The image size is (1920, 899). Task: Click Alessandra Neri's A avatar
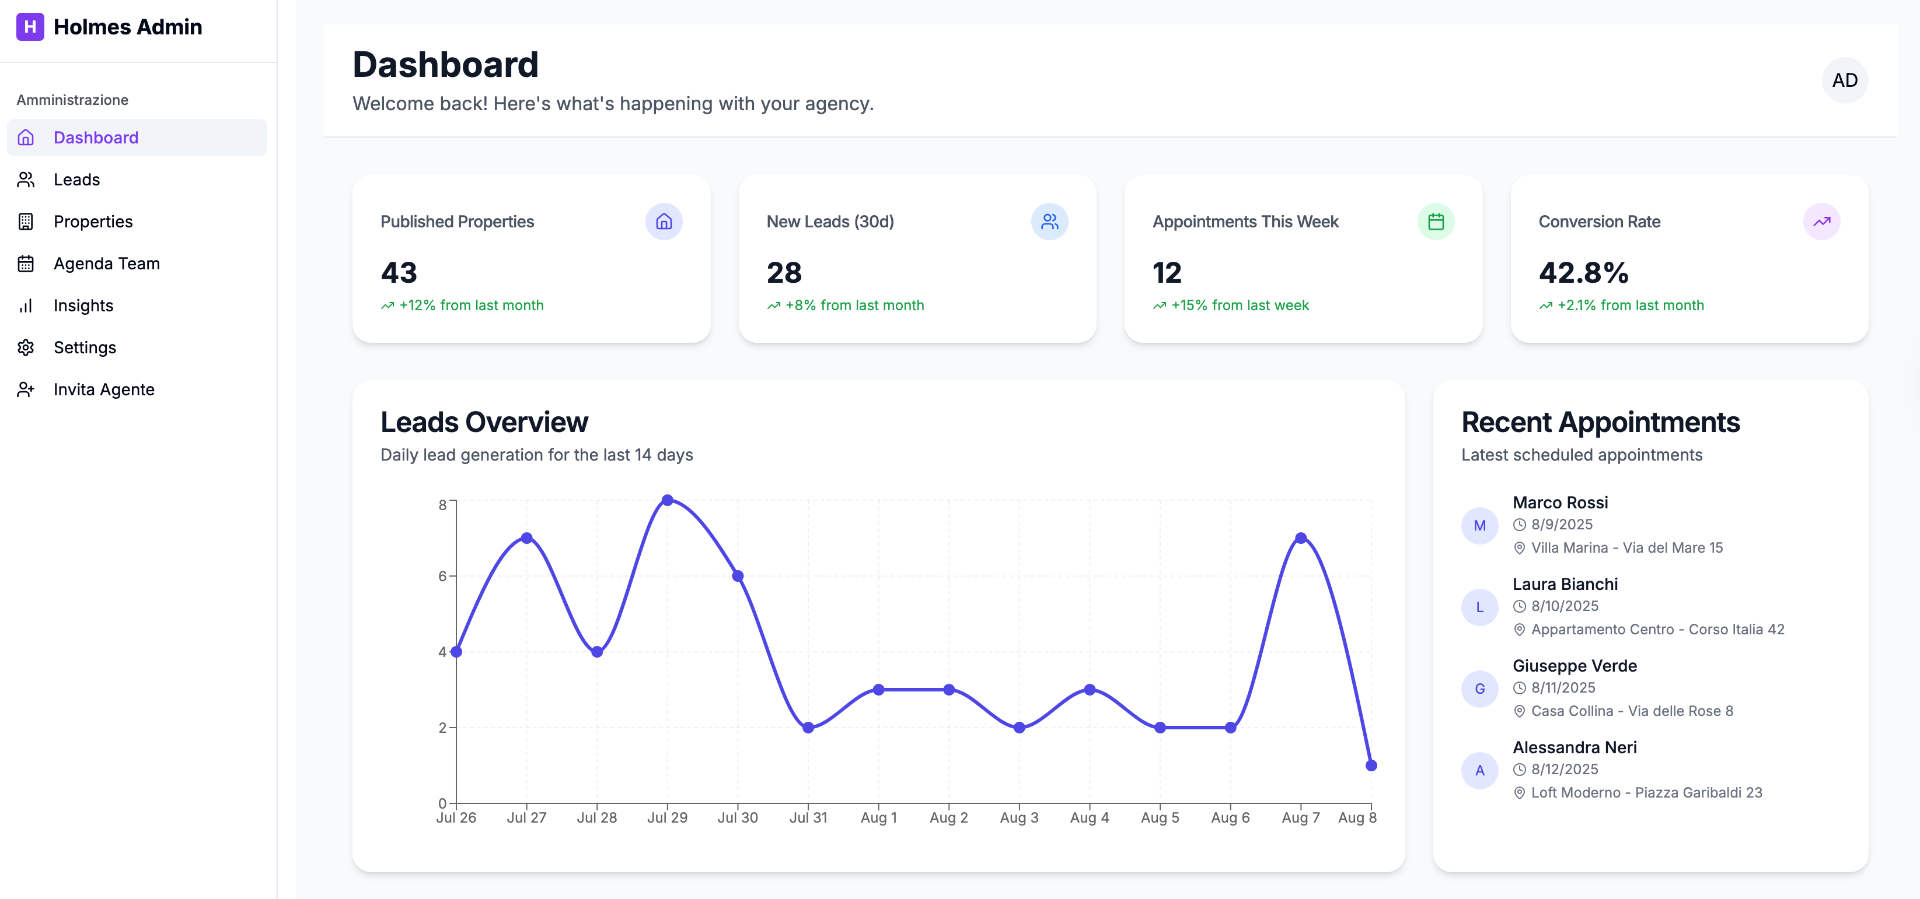click(1479, 771)
